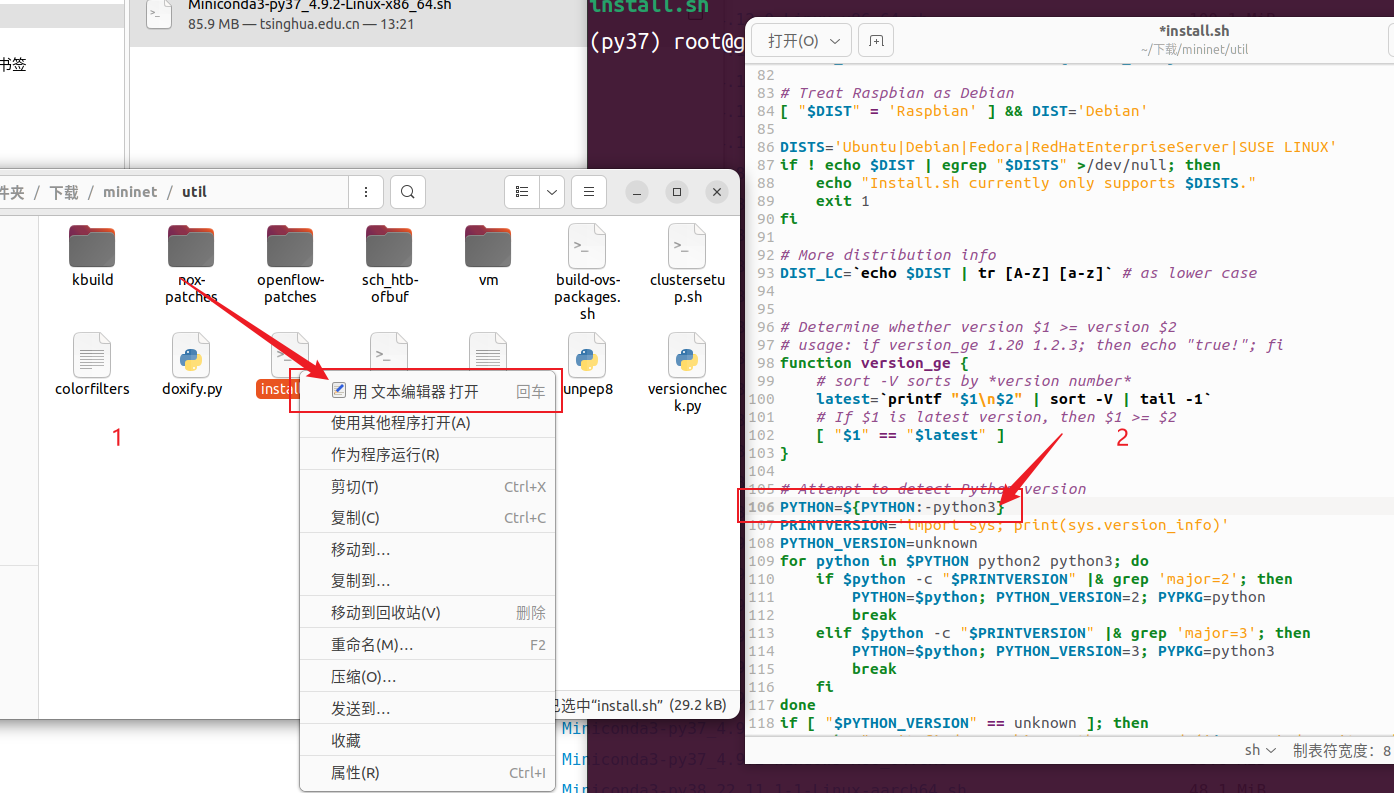Viewport: 1394px width, 793px height.
Task: Open the sch_htb-ofbuf folder icon
Action: point(389,245)
